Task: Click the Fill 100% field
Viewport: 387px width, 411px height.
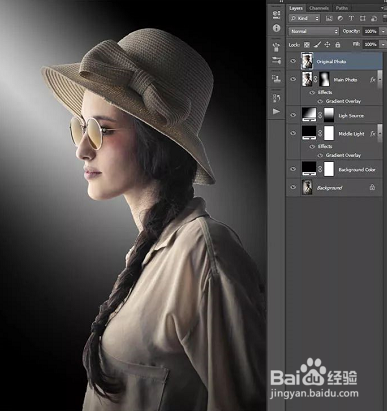Action: 371,44
